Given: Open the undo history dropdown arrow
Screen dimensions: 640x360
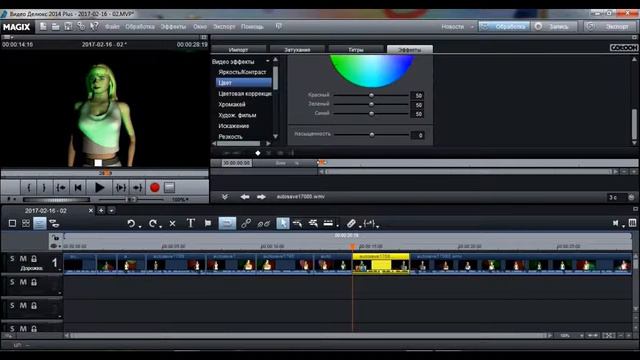Looking at the screenshot, I should pyautogui.click(x=140, y=226).
